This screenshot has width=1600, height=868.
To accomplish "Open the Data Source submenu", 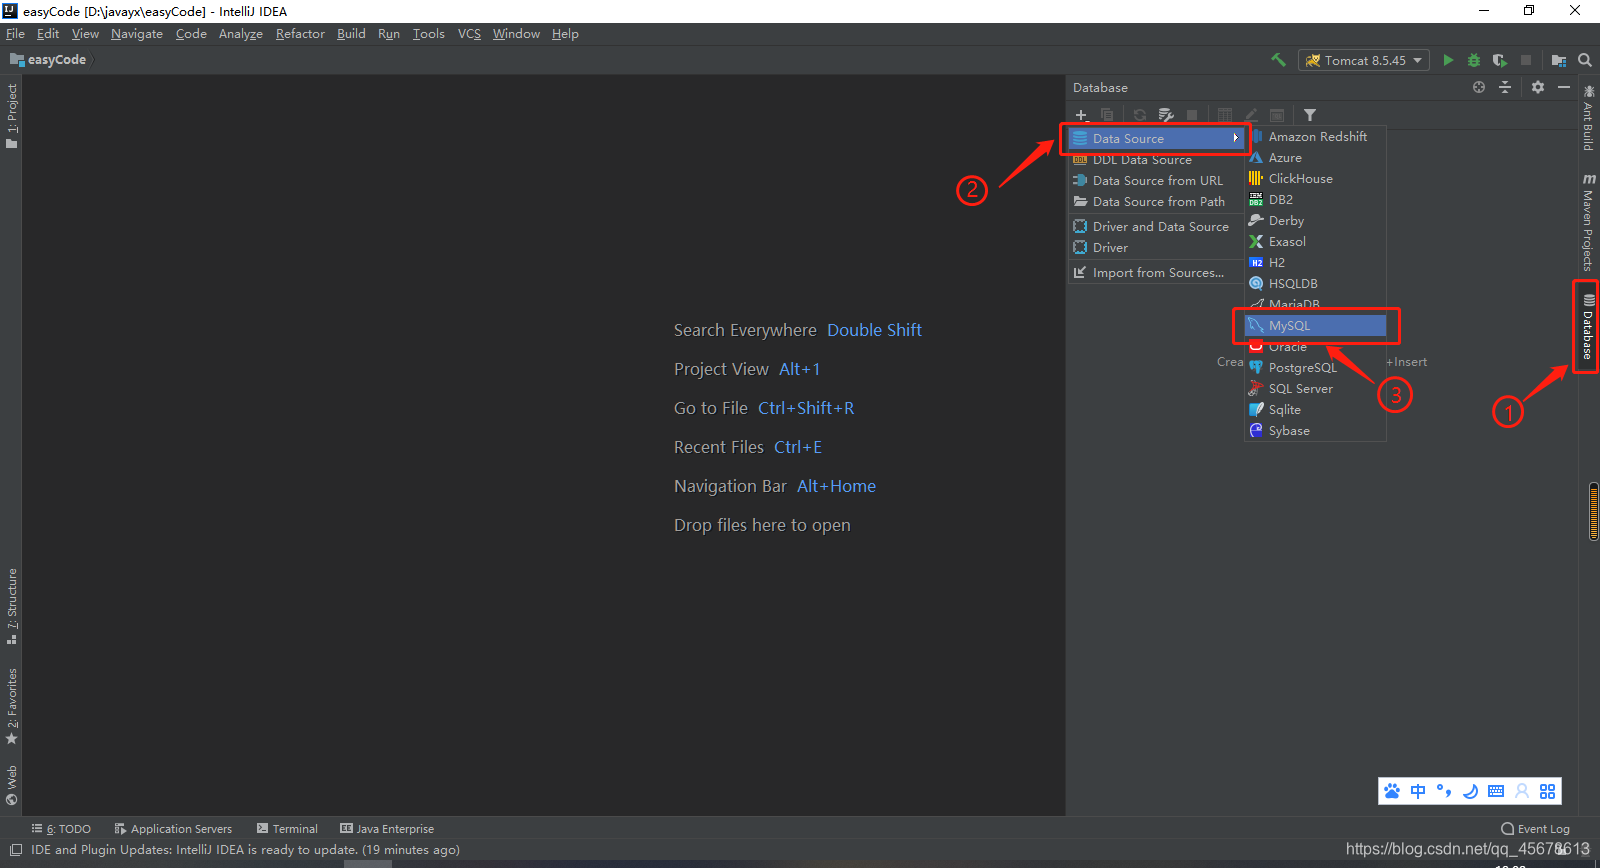I will [1156, 139].
